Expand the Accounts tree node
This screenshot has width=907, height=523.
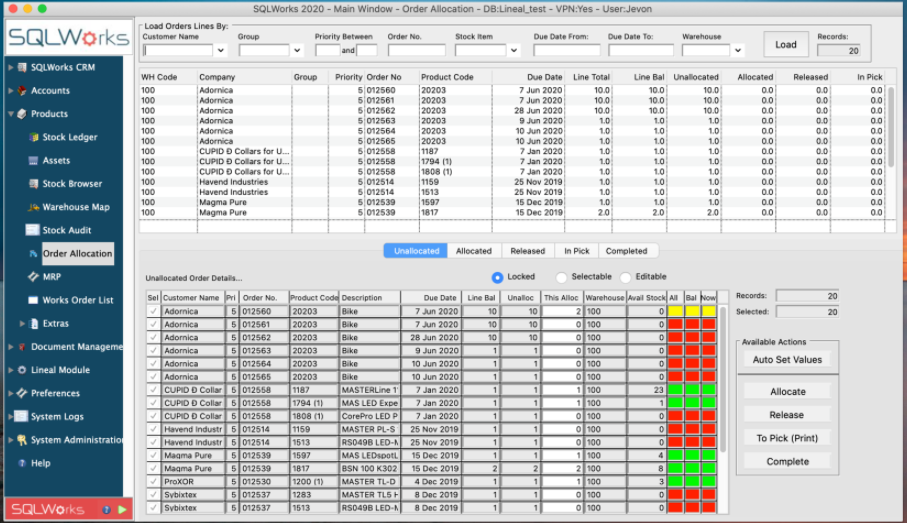click(10, 90)
